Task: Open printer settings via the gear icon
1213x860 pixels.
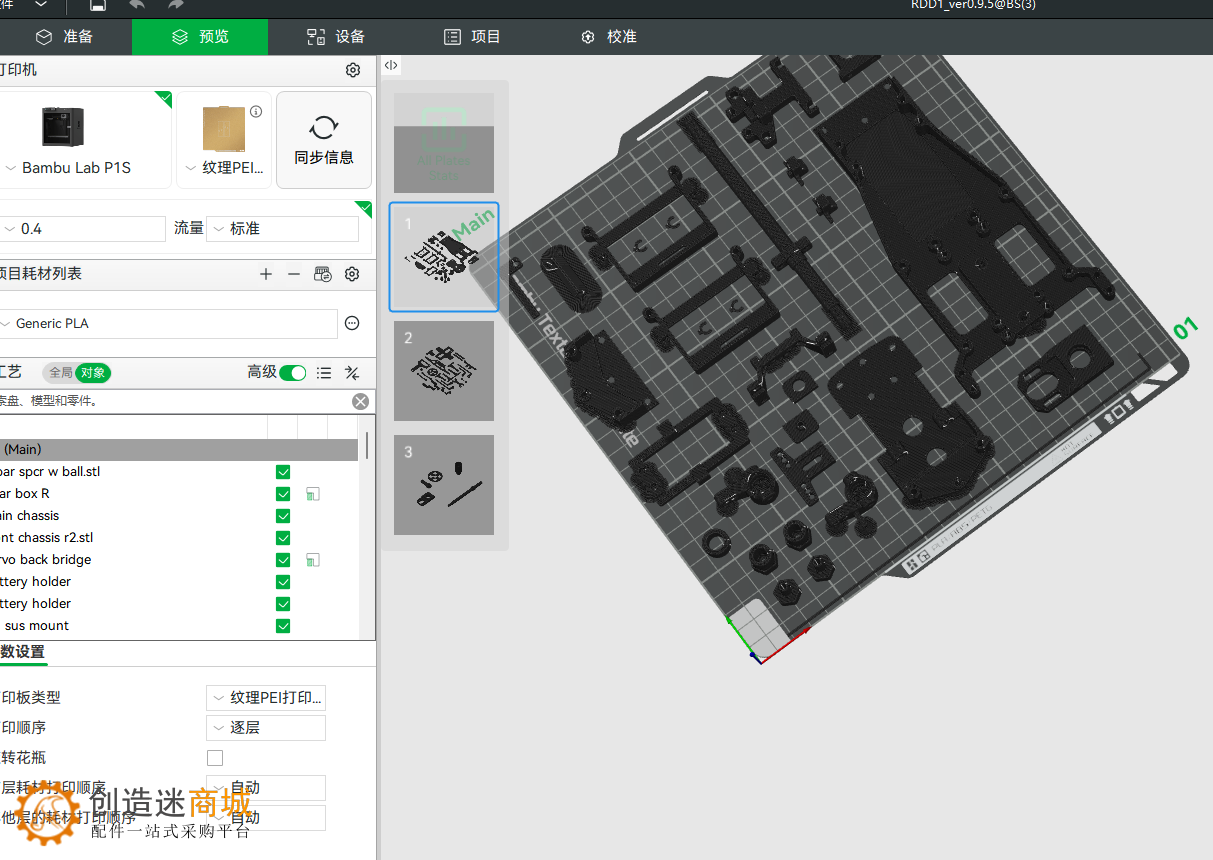Action: 352,70
